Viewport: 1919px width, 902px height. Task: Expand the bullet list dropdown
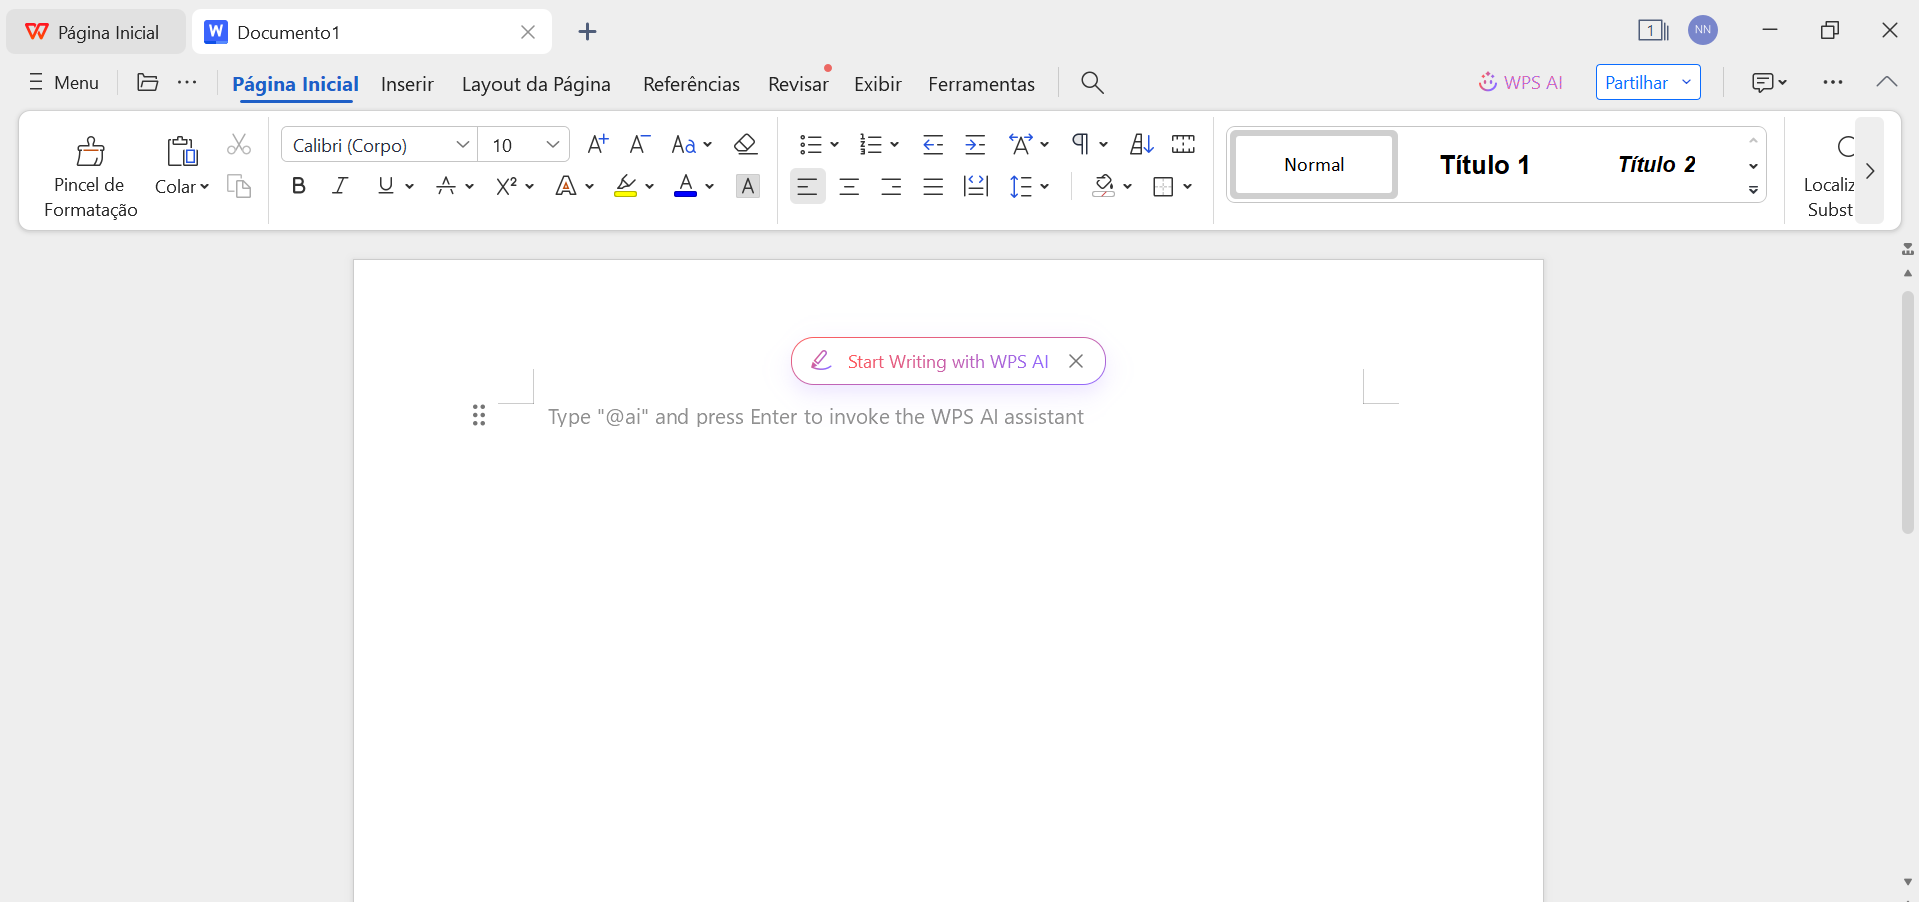tap(834, 145)
